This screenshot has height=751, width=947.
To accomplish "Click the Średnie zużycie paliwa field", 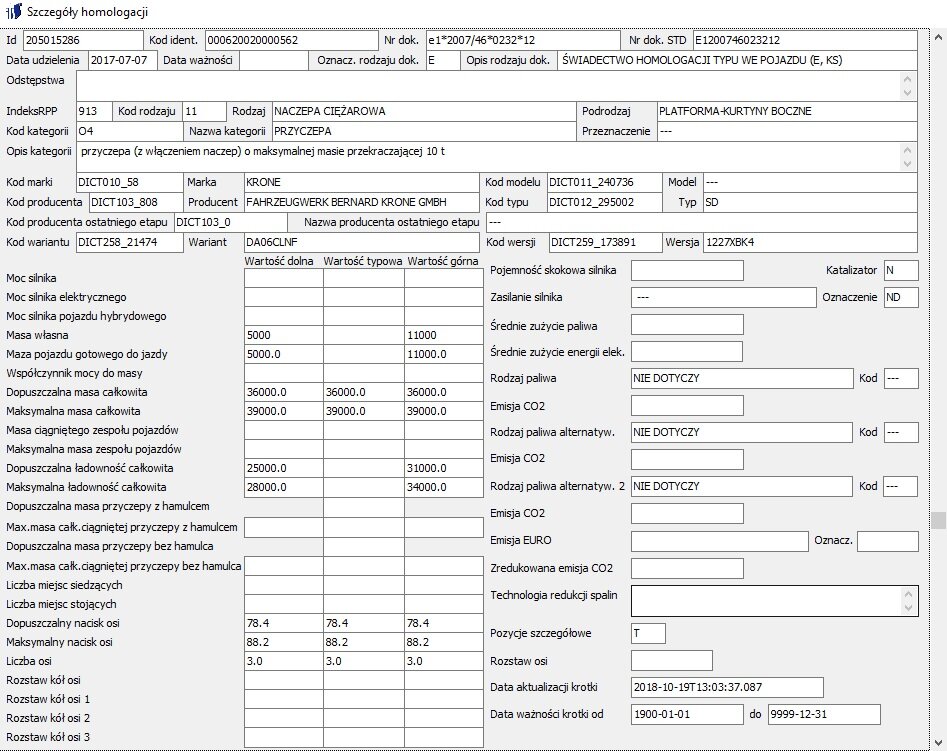I will pyautogui.click(x=687, y=324).
